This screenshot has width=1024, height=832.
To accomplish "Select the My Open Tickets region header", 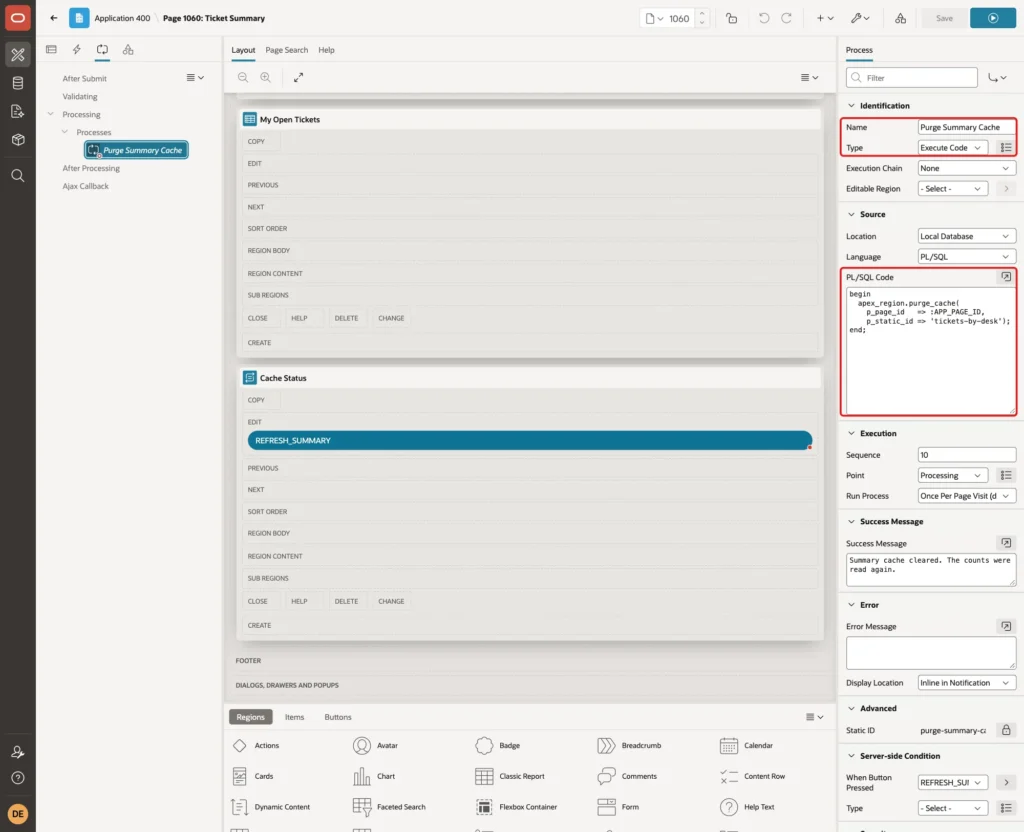I will click(530, 120).
